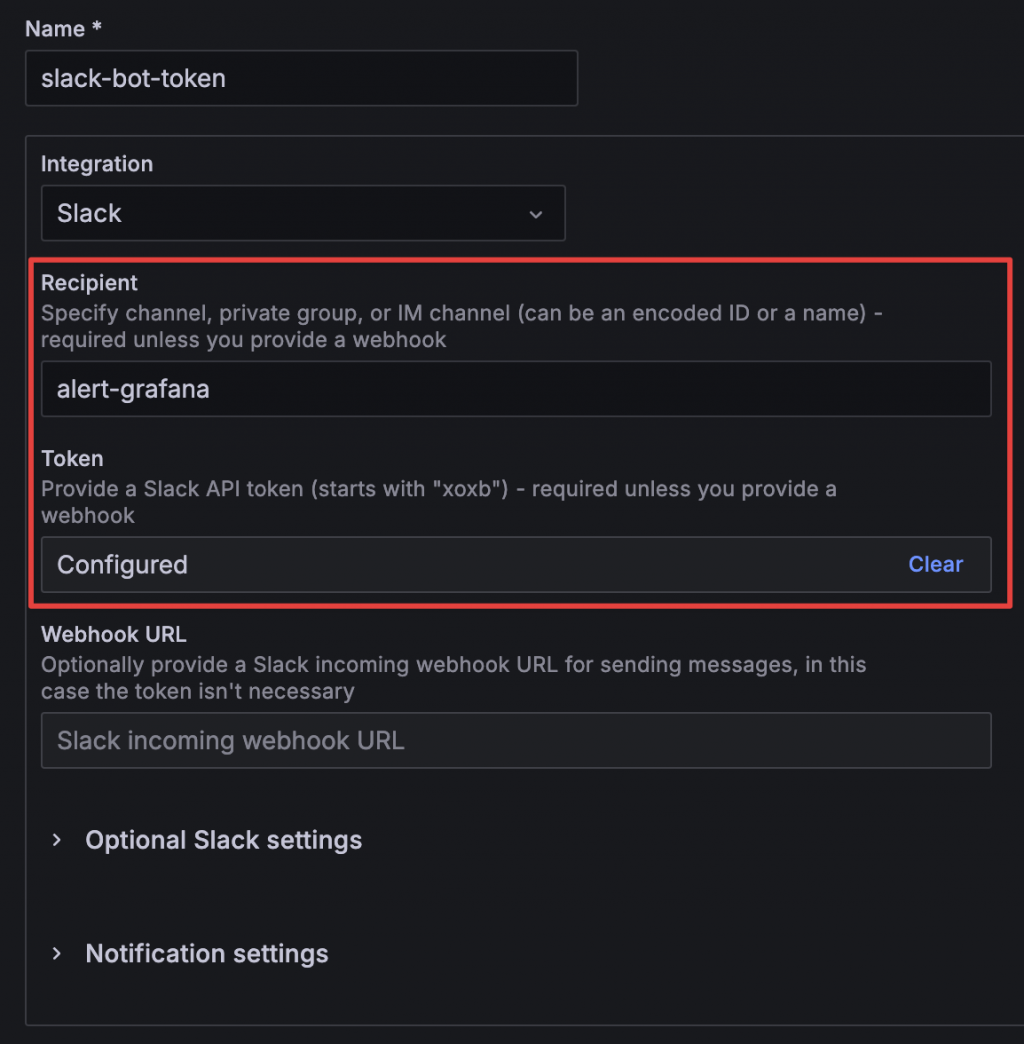The width and height of the screenshot is (1024, 1044).
Task: Click the Recipient field containing alert-grafana
Action: tap(515, 389)
